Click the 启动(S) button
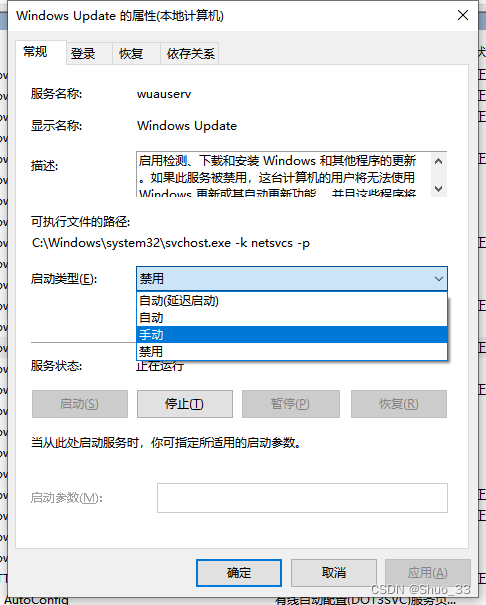Image resolution: width=486 pixels, height=605 pixels. [80, 404]
